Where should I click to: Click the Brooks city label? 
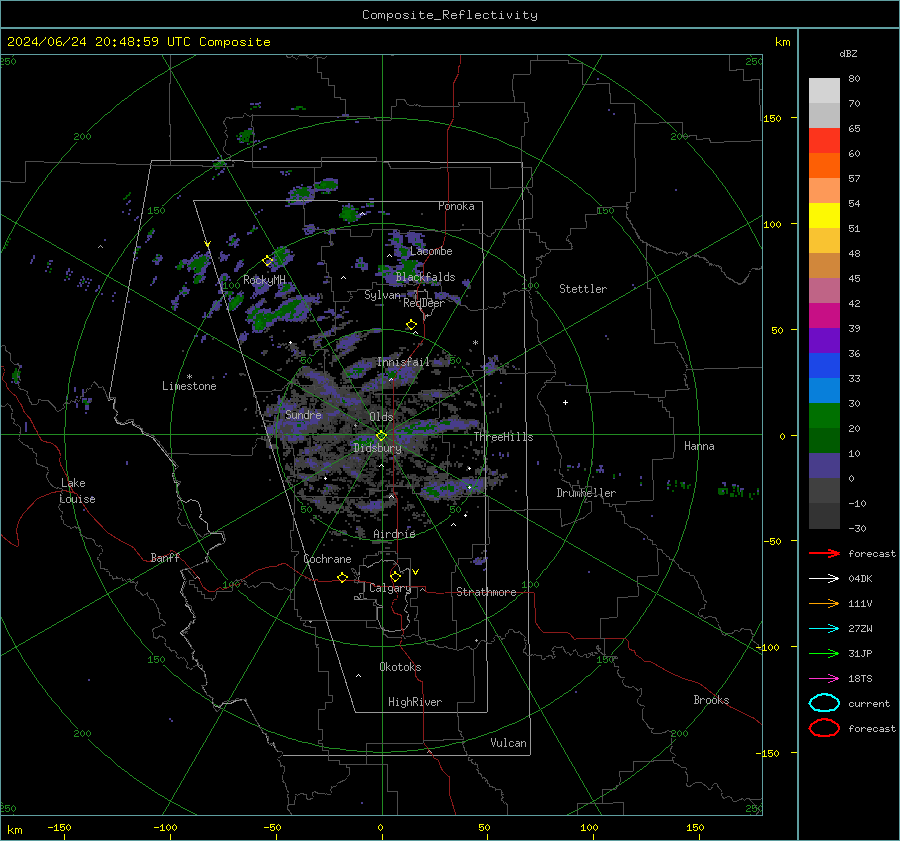pos(711,700)
